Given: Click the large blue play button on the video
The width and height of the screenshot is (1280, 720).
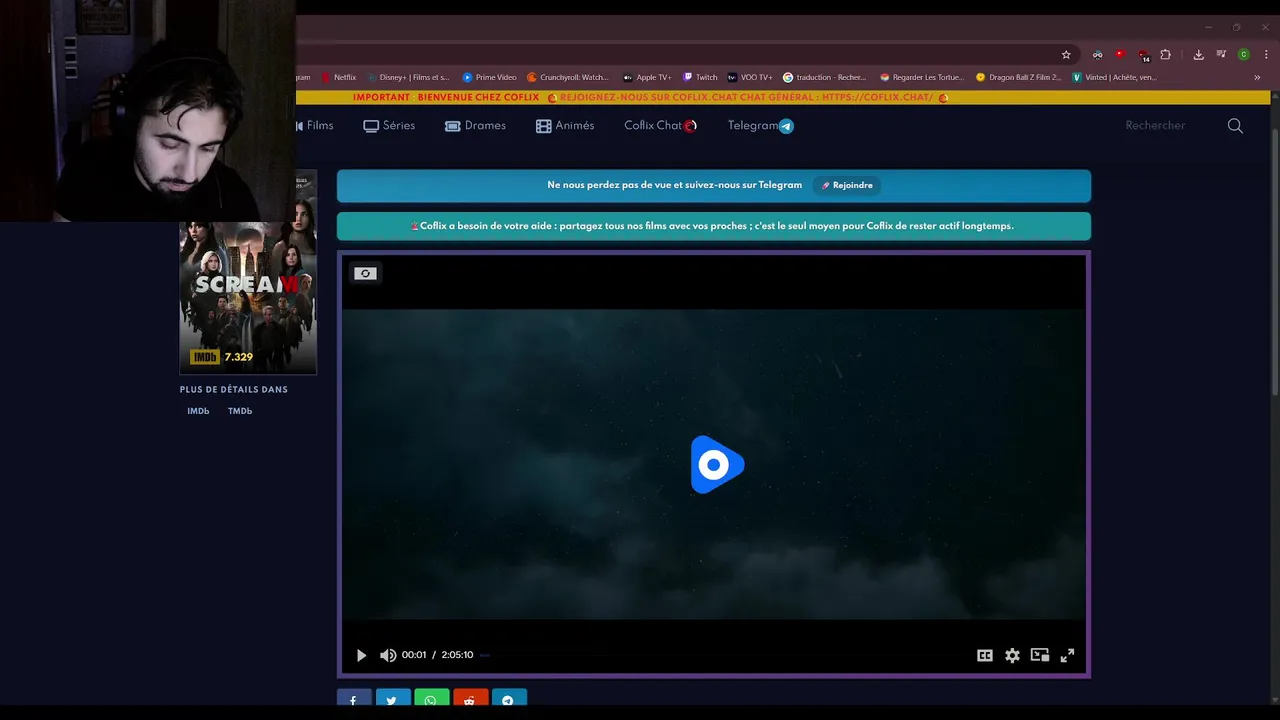Looking at the screenshot, I should [x=717, y=465].
